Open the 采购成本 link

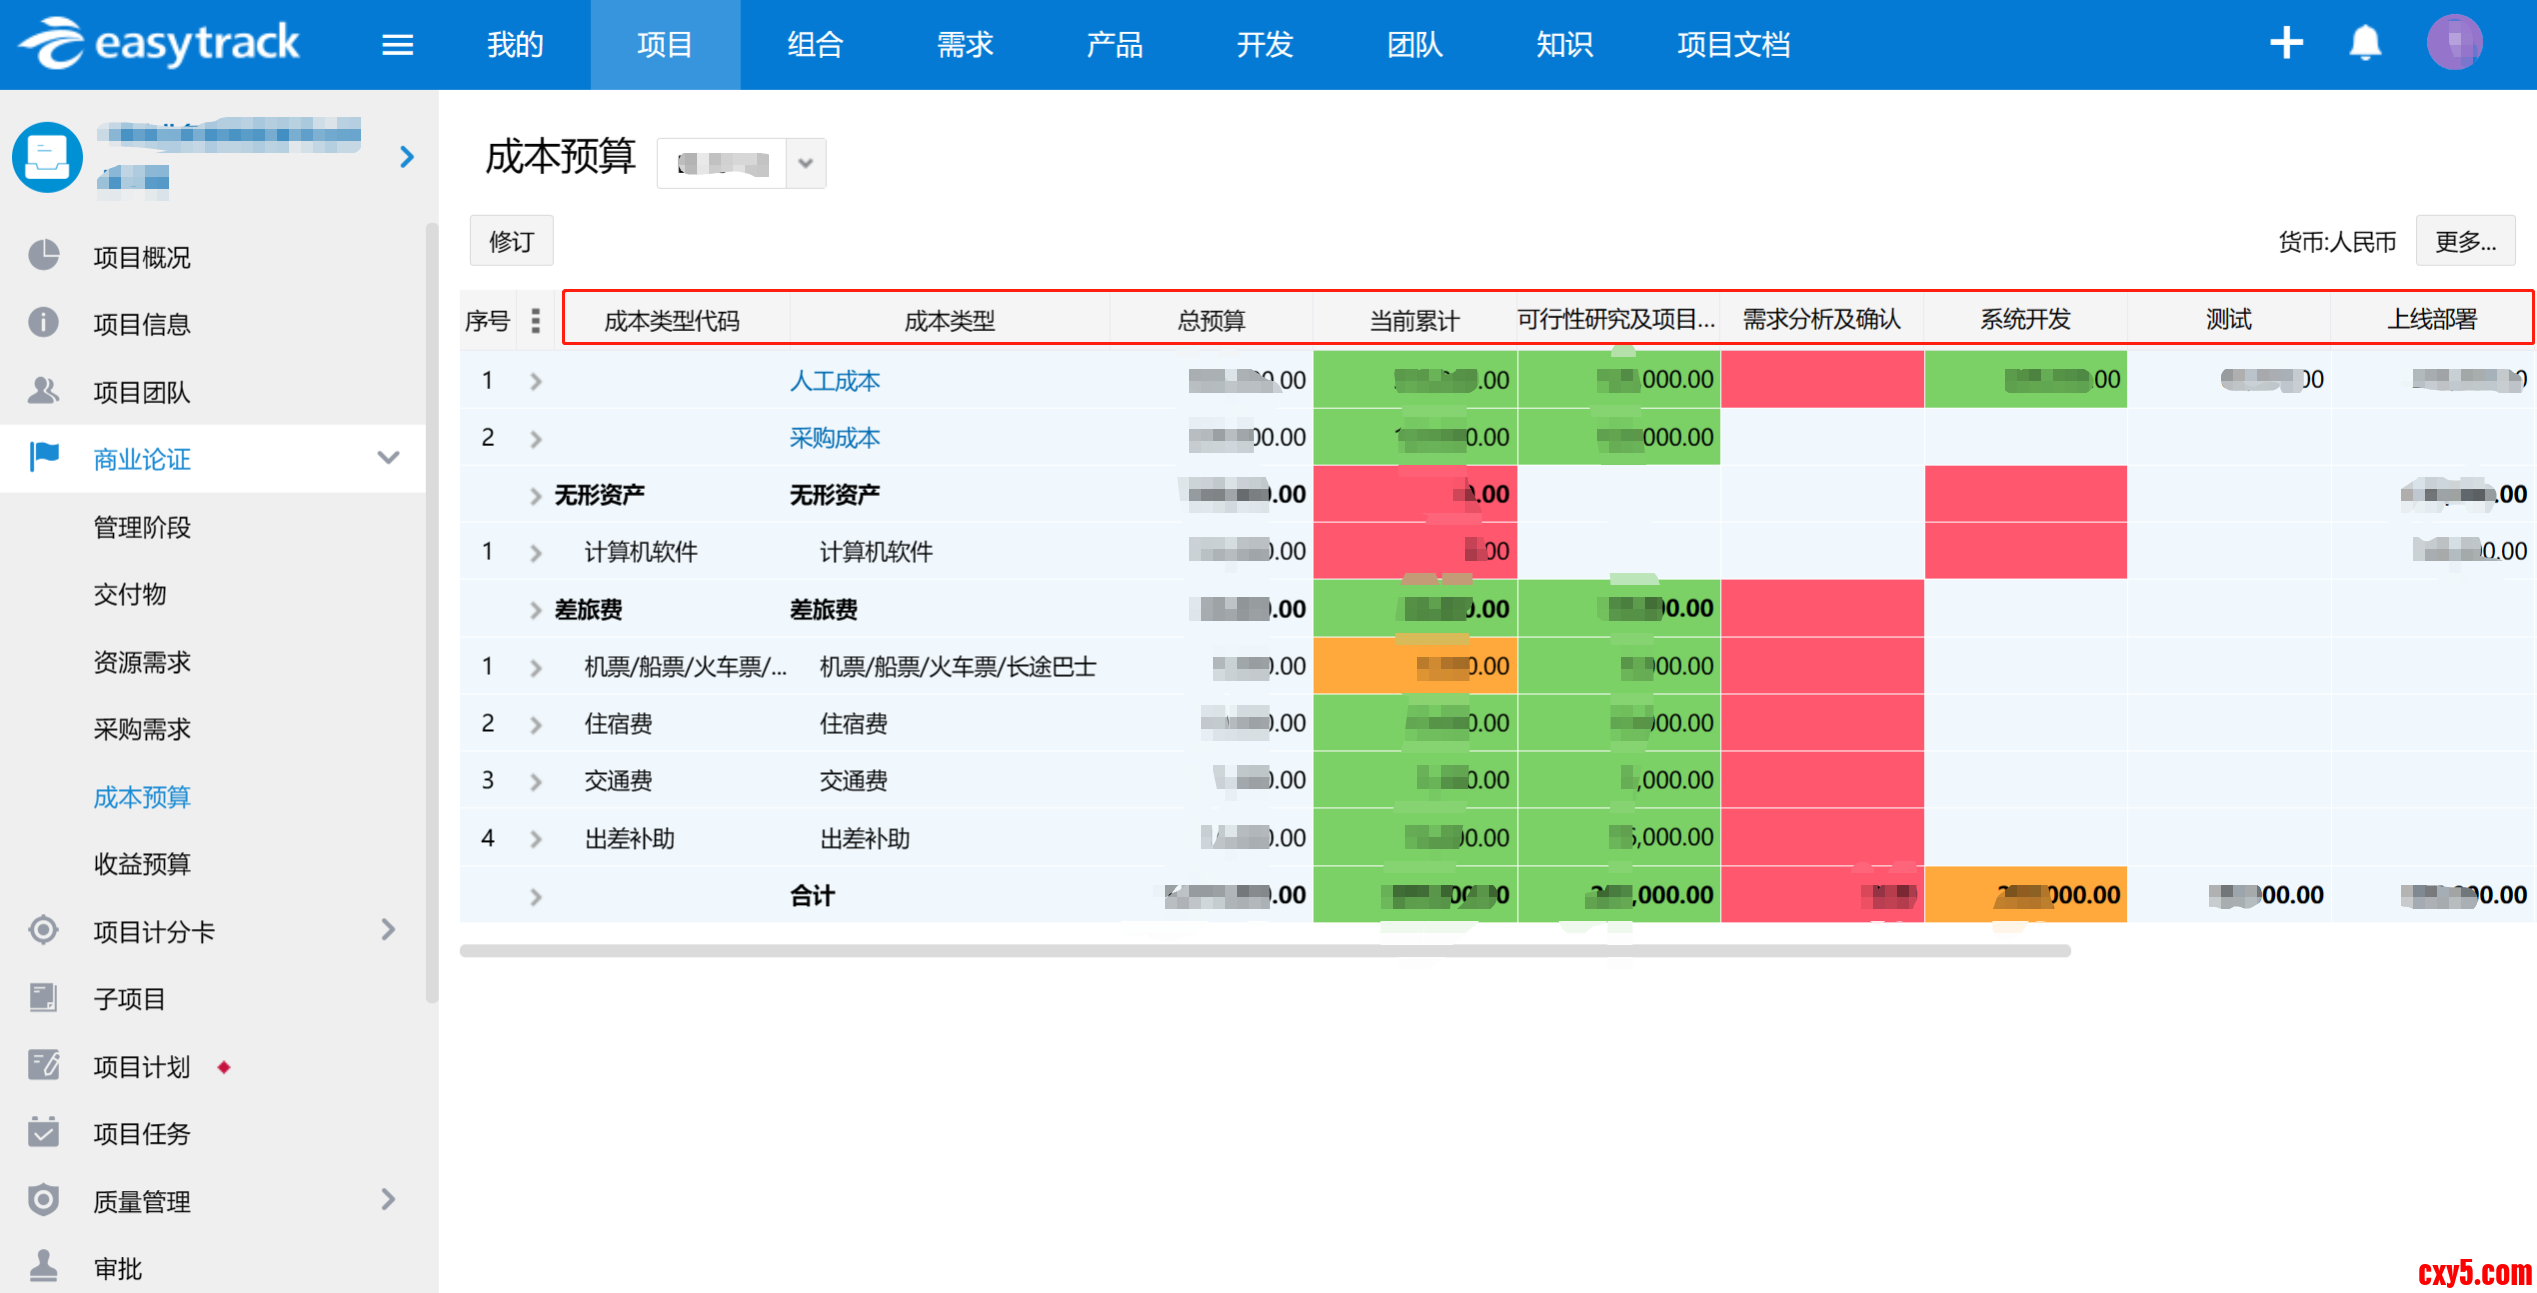point(834,438)
